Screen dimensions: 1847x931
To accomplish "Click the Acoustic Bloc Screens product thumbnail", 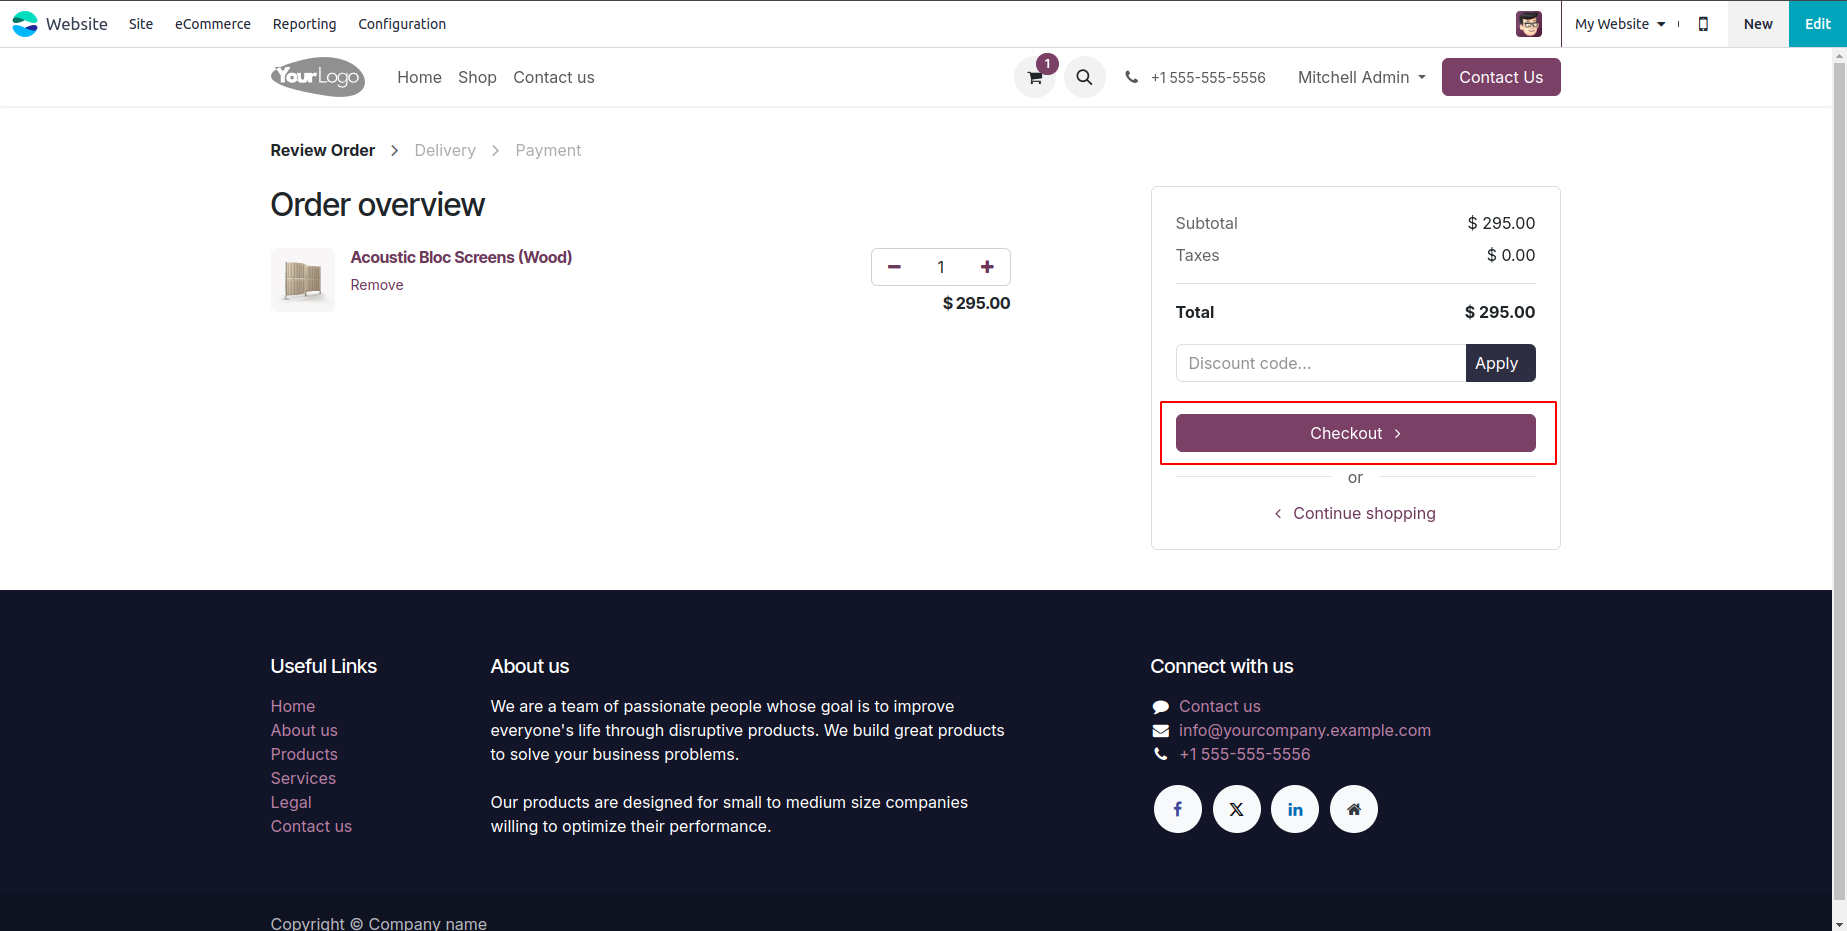I will coord(303,280).
